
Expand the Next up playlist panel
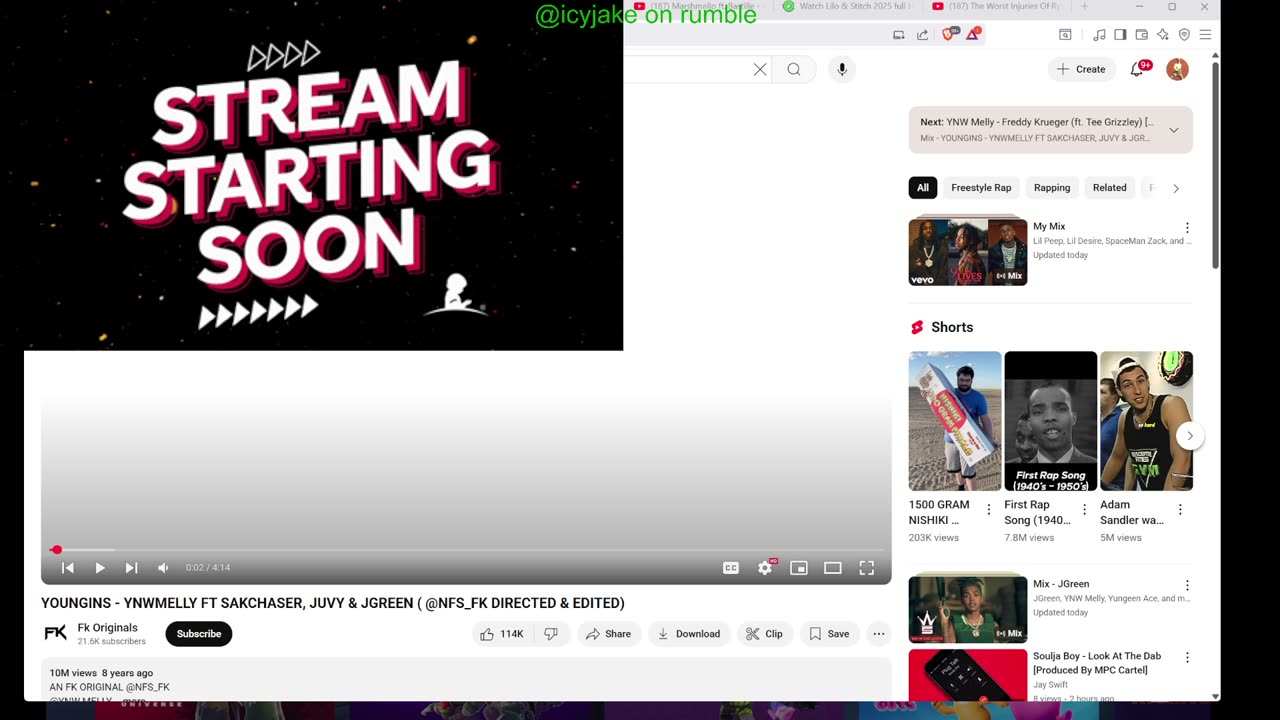[1174, 130]
